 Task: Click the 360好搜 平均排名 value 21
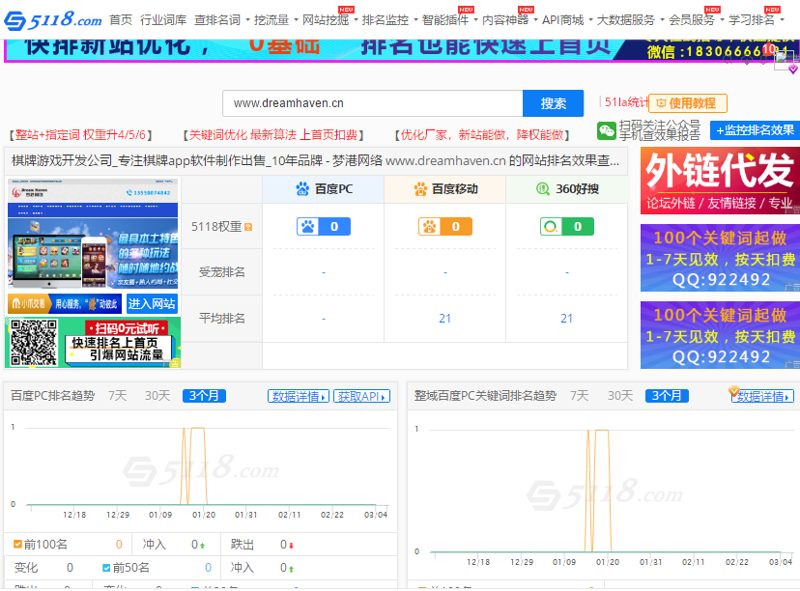coord(567,319)
